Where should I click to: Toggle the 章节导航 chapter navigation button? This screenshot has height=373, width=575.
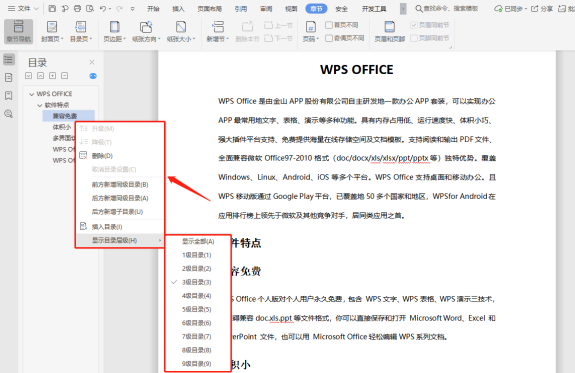(18, 31)
